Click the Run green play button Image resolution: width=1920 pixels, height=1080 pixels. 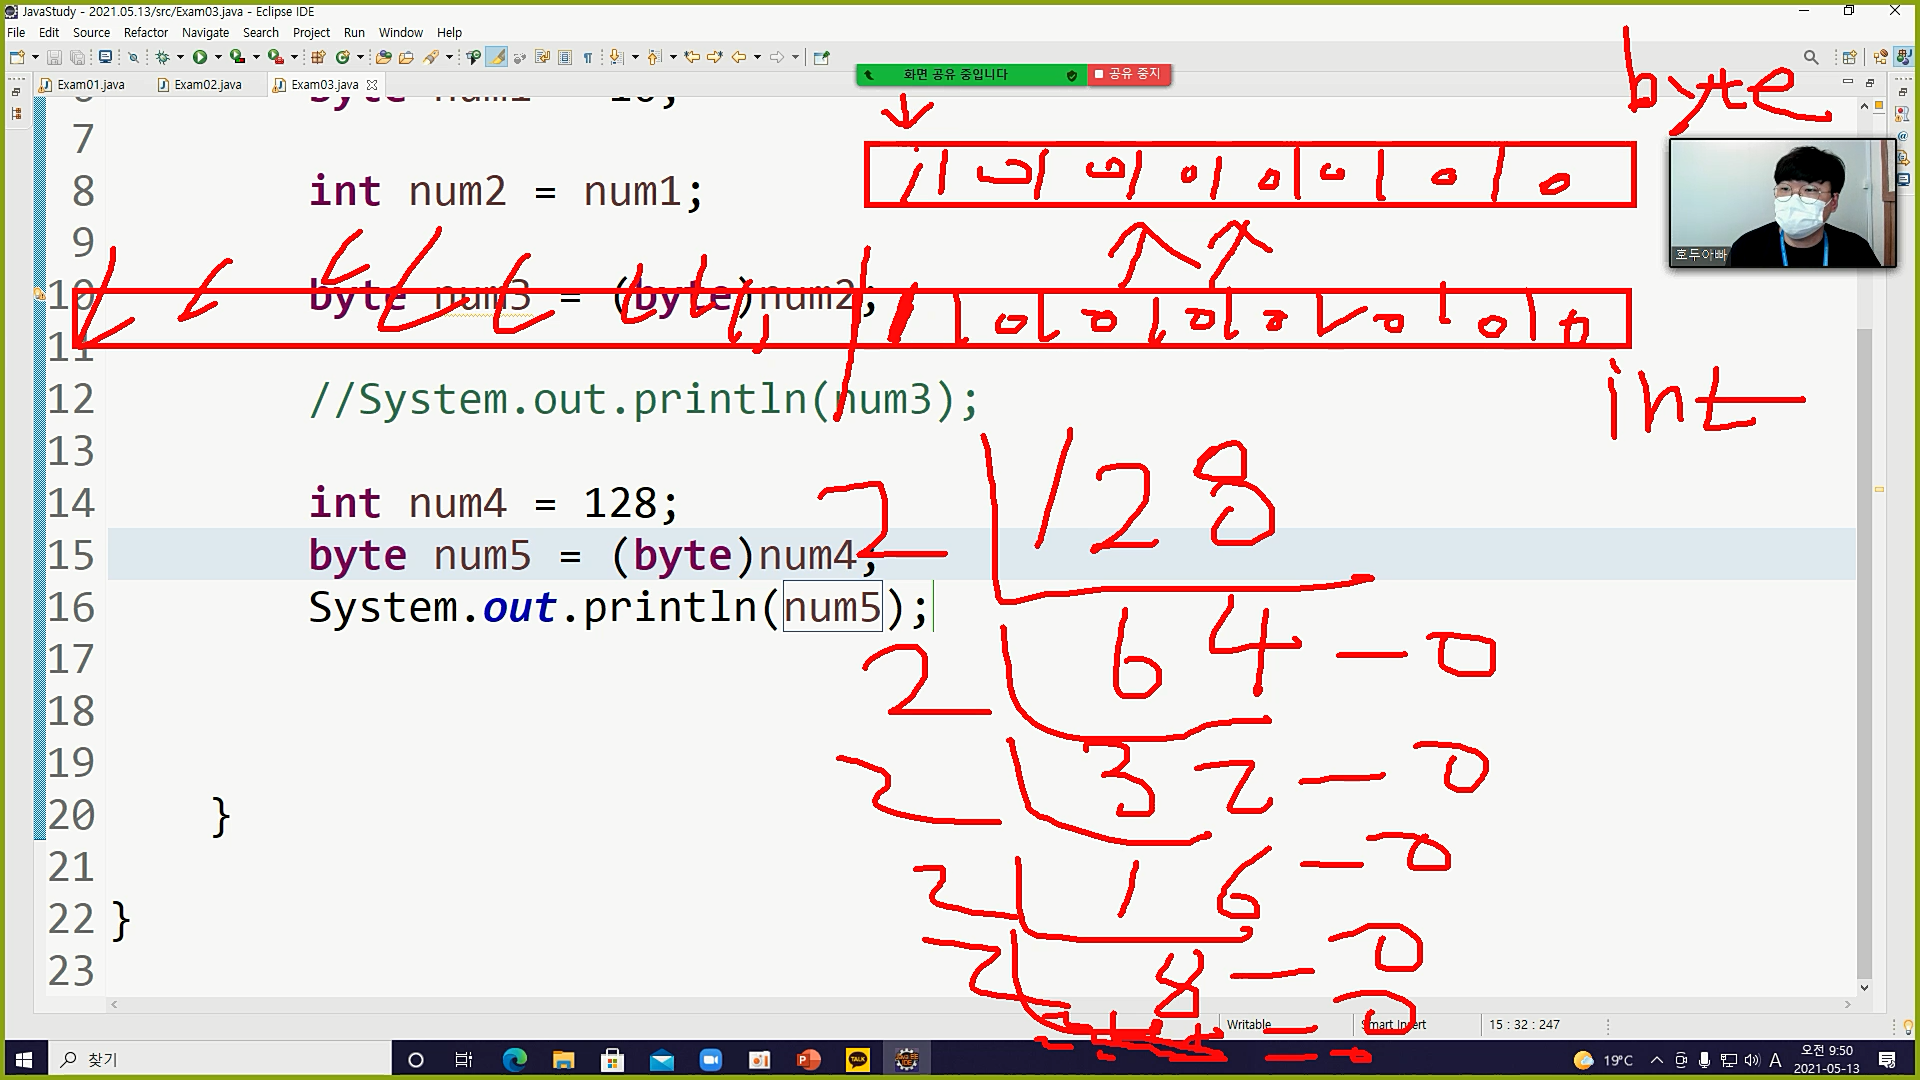[x=200, y=57]
